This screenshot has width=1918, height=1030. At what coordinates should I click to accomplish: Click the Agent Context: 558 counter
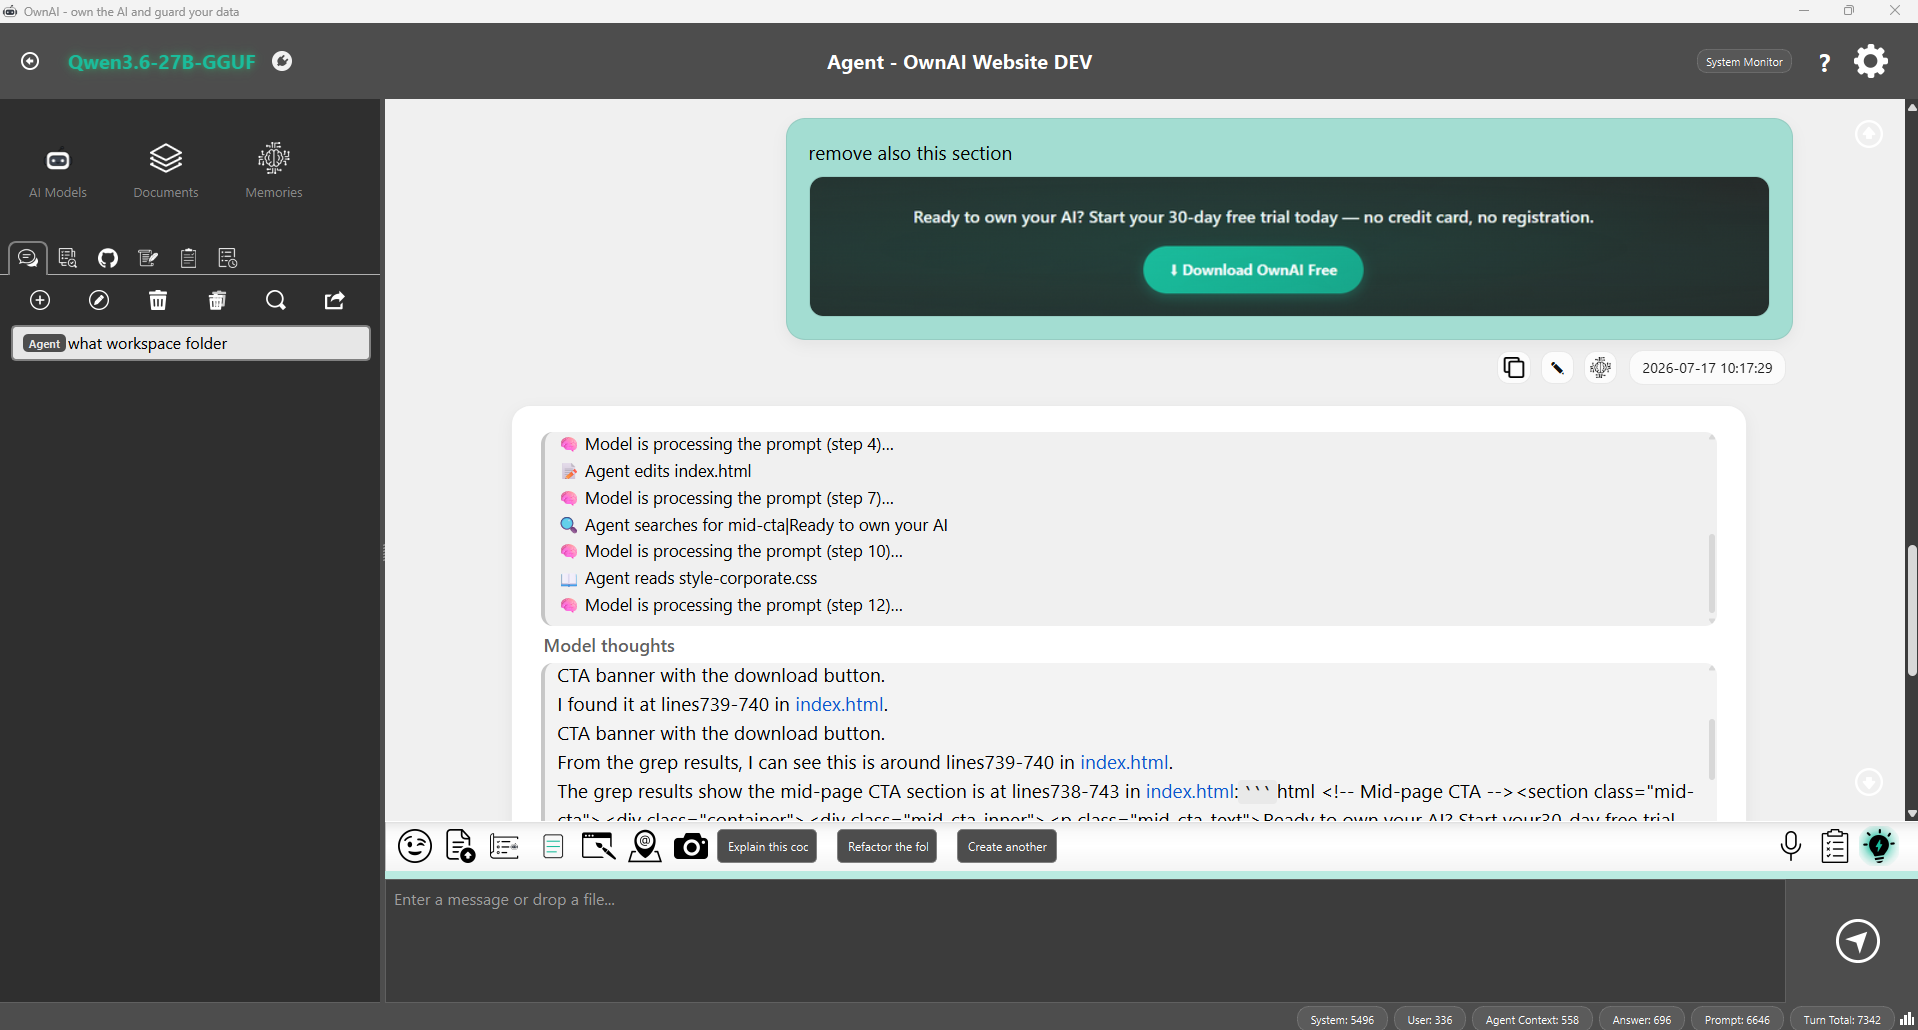(x=1532, y=1019)
